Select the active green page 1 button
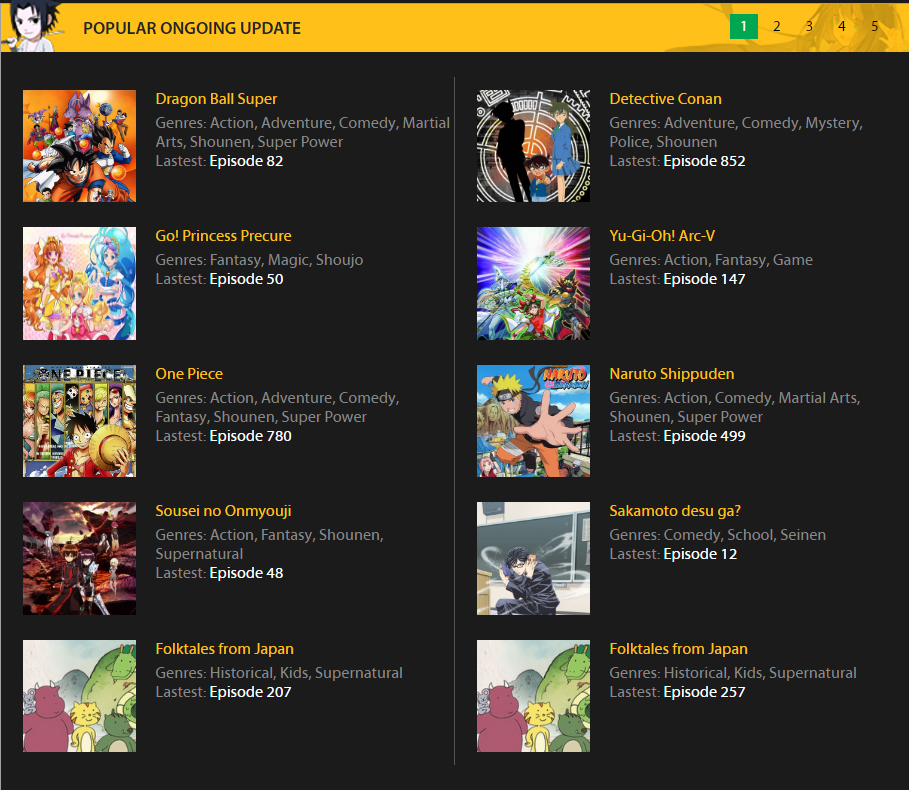Viewport: 909px width, 790px height. 743,27
